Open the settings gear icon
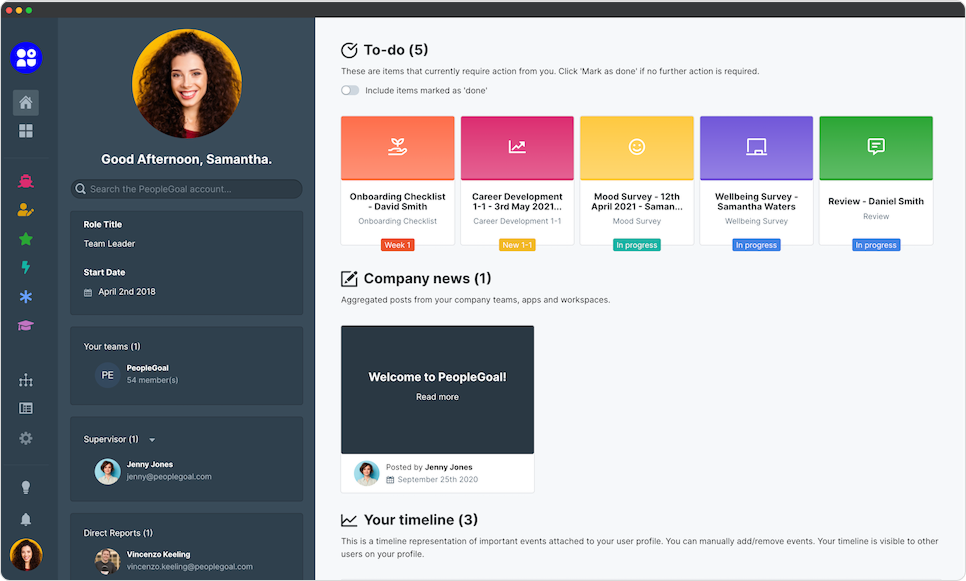966x581 pixels. (x=26, y=438)
